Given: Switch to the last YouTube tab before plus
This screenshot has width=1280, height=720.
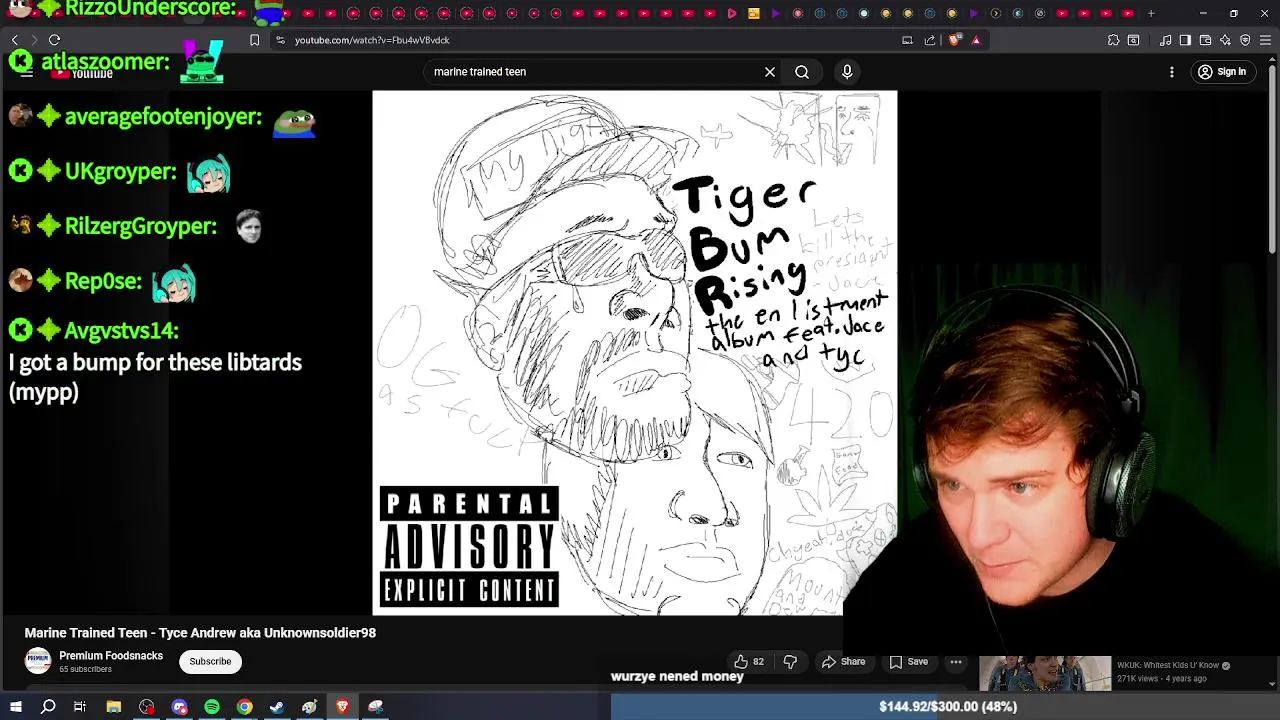Looking at the screenshot, I should click(1128, 13).
